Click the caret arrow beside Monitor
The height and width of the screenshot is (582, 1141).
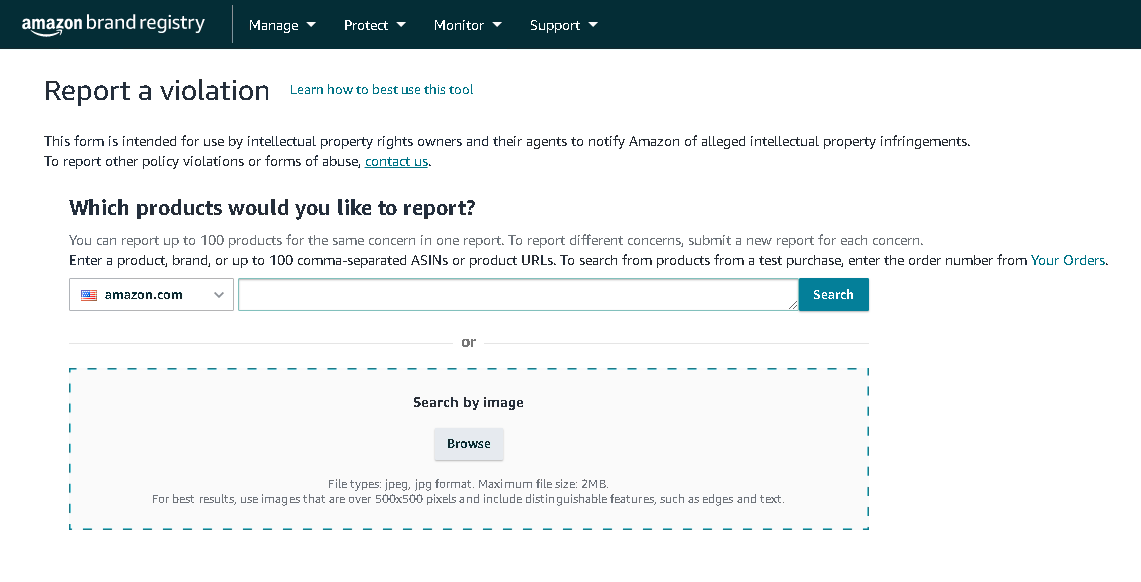tap(497, 25)
